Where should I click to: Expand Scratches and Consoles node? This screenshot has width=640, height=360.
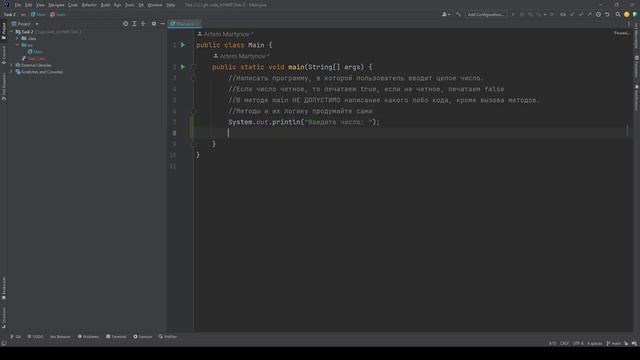click(x=11, y=72)
